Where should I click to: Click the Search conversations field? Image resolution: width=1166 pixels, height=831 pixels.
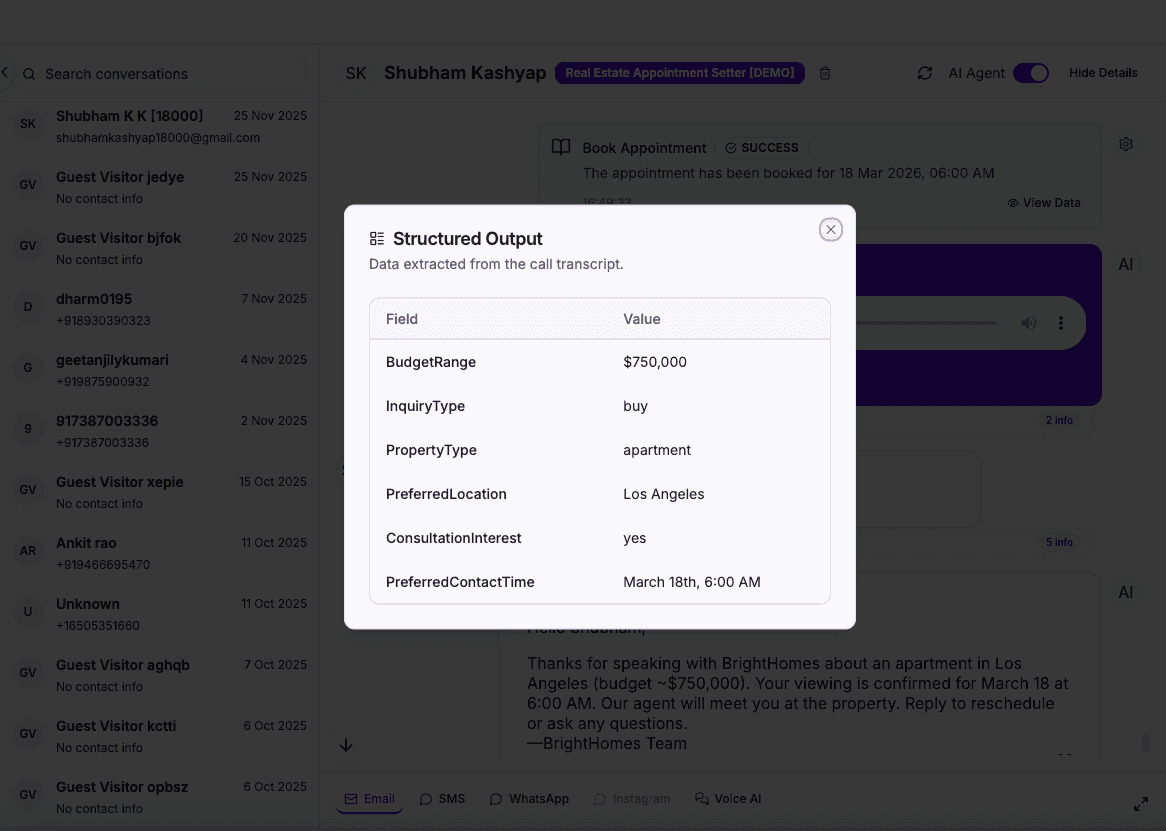pos(150,73)
